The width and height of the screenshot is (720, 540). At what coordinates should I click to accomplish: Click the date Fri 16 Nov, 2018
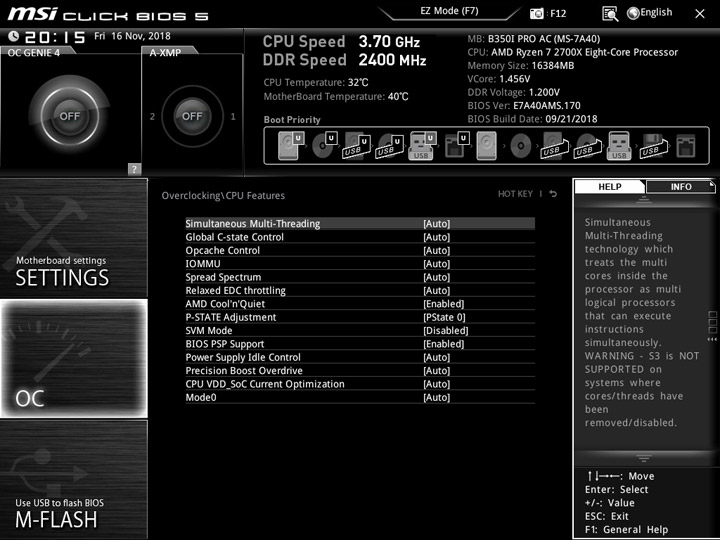tap(132, 36)
